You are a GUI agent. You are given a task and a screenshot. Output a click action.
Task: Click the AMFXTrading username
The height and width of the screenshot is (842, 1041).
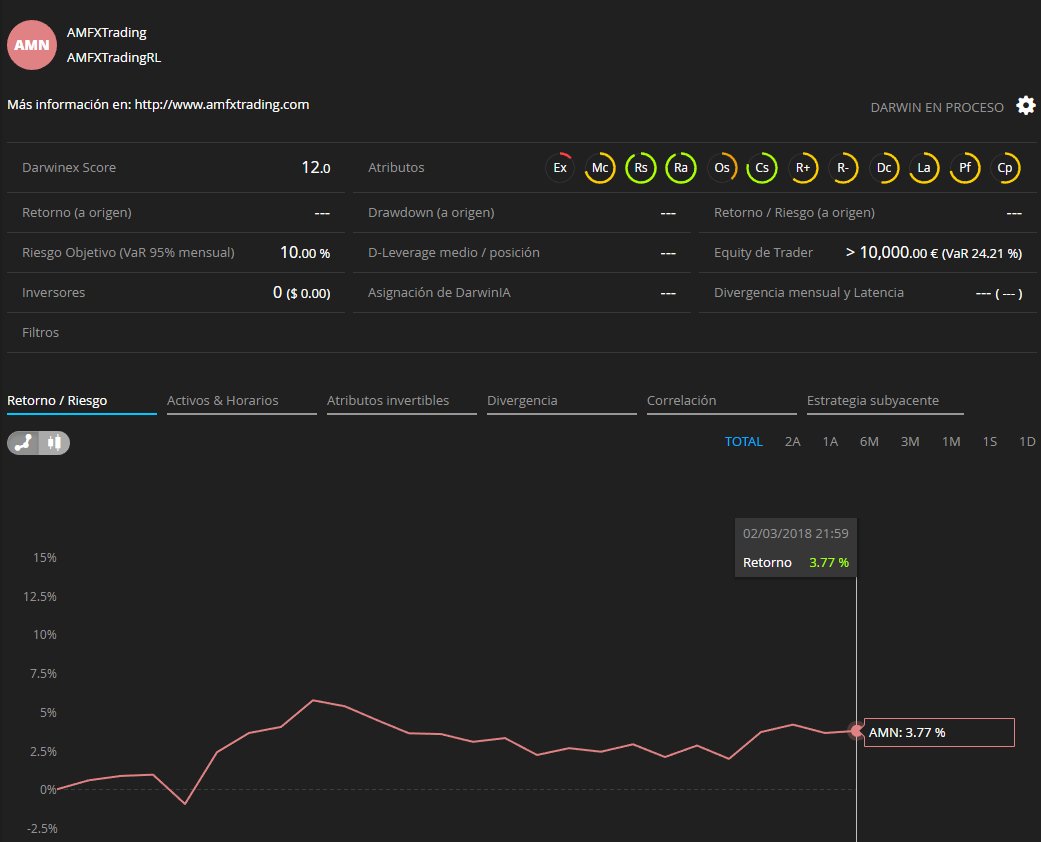click(x=107, y=33)
